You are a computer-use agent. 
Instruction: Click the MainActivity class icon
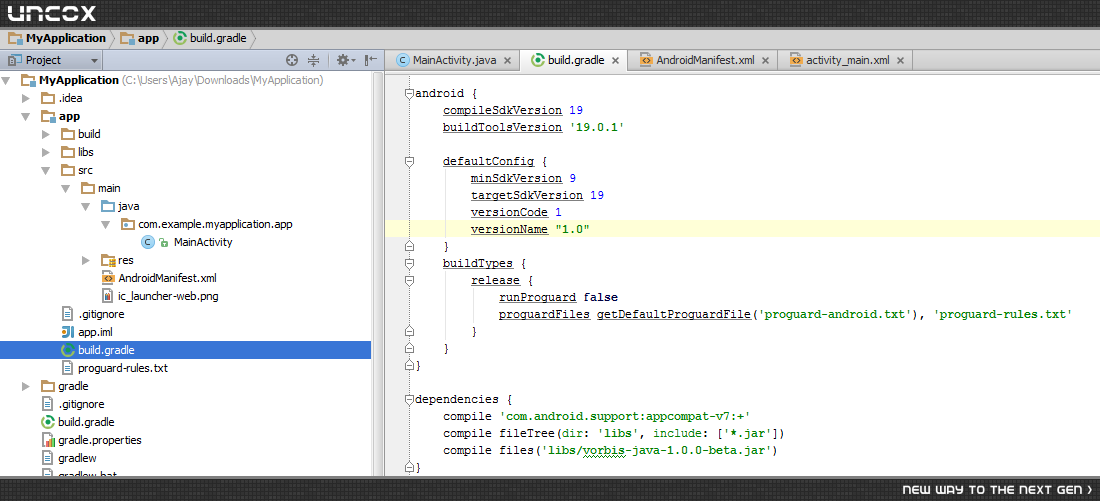pos(147,242)
